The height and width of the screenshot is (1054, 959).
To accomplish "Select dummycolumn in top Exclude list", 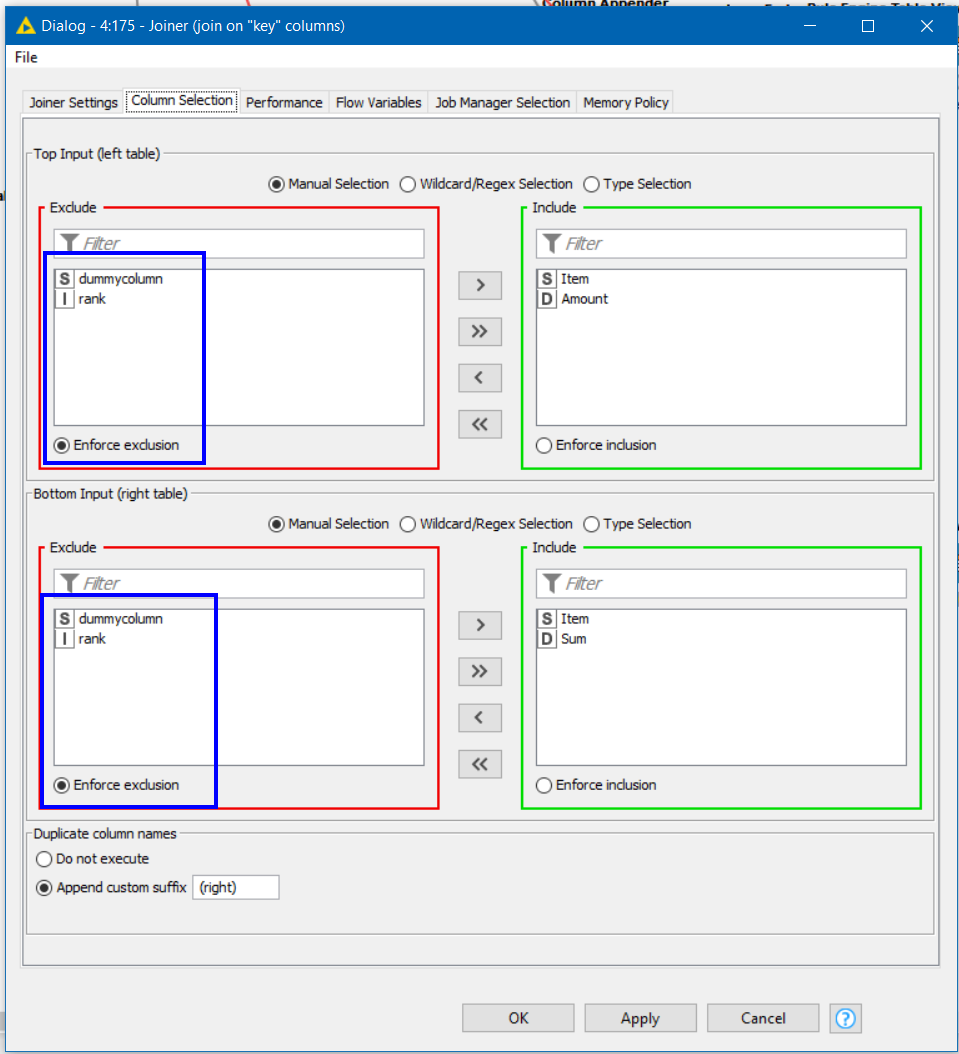I will tap(120, 279).
